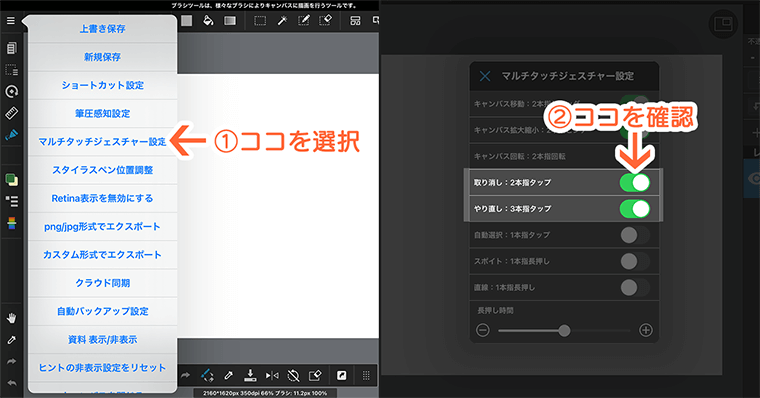
Task: Enable スポイト:1本指長押し switch
Action: click(x=634, y=261)
